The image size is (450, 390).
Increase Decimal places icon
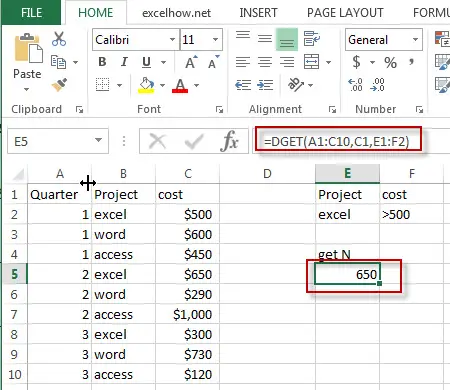(x=355, y=85)
